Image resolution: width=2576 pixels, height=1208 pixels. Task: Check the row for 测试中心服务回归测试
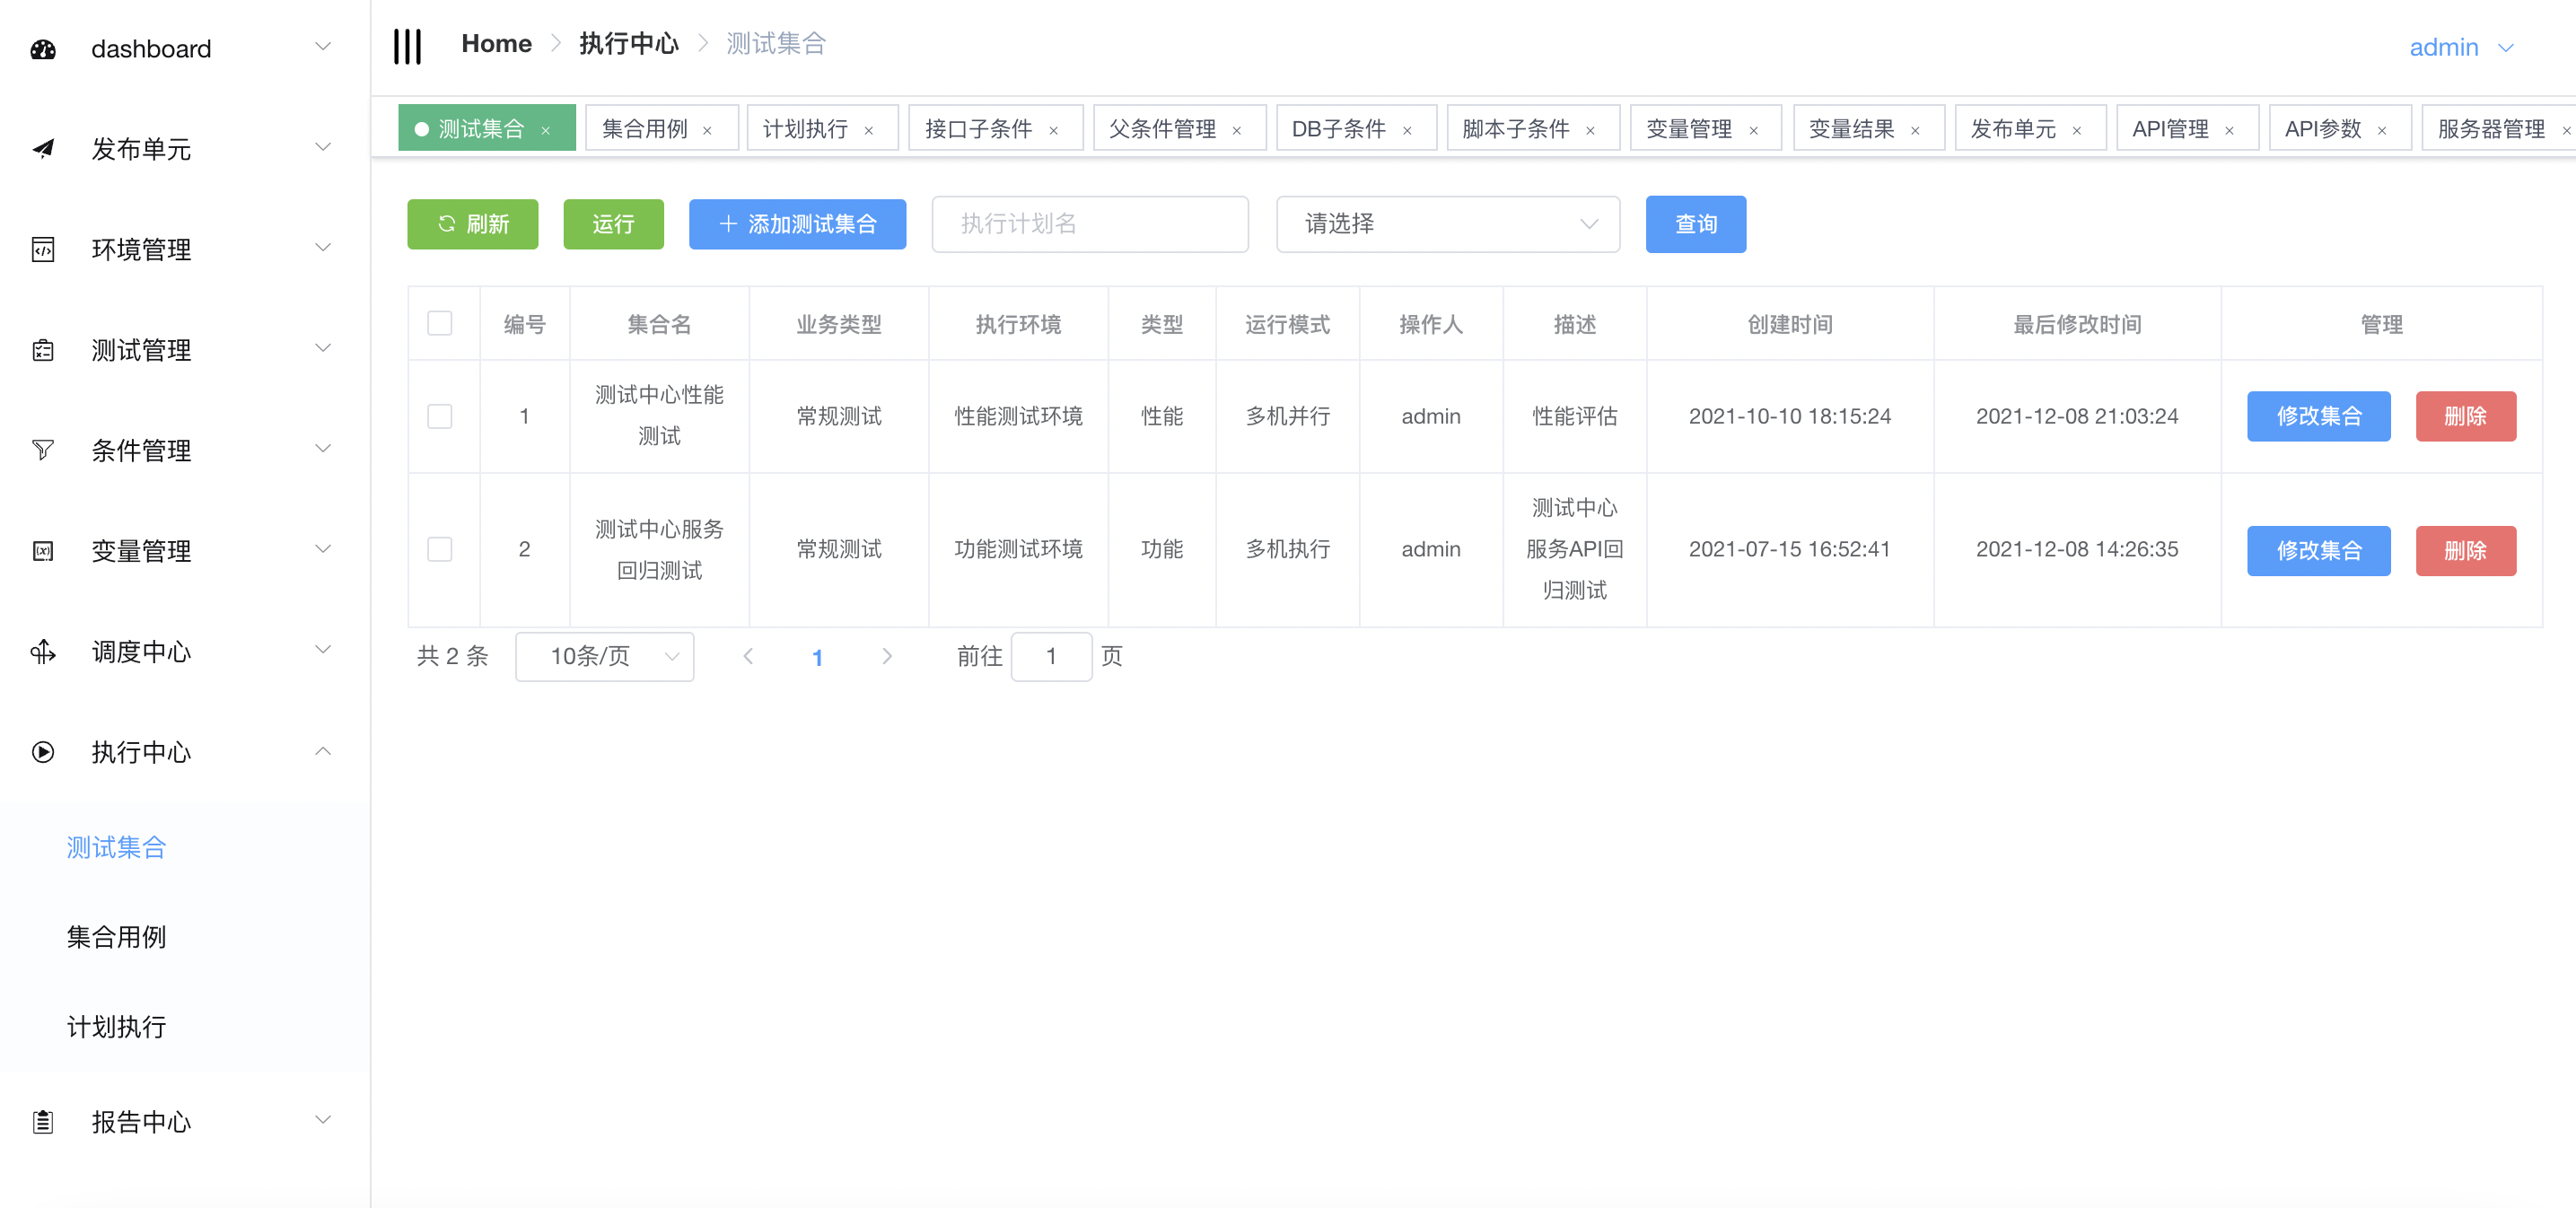[440, 549]
